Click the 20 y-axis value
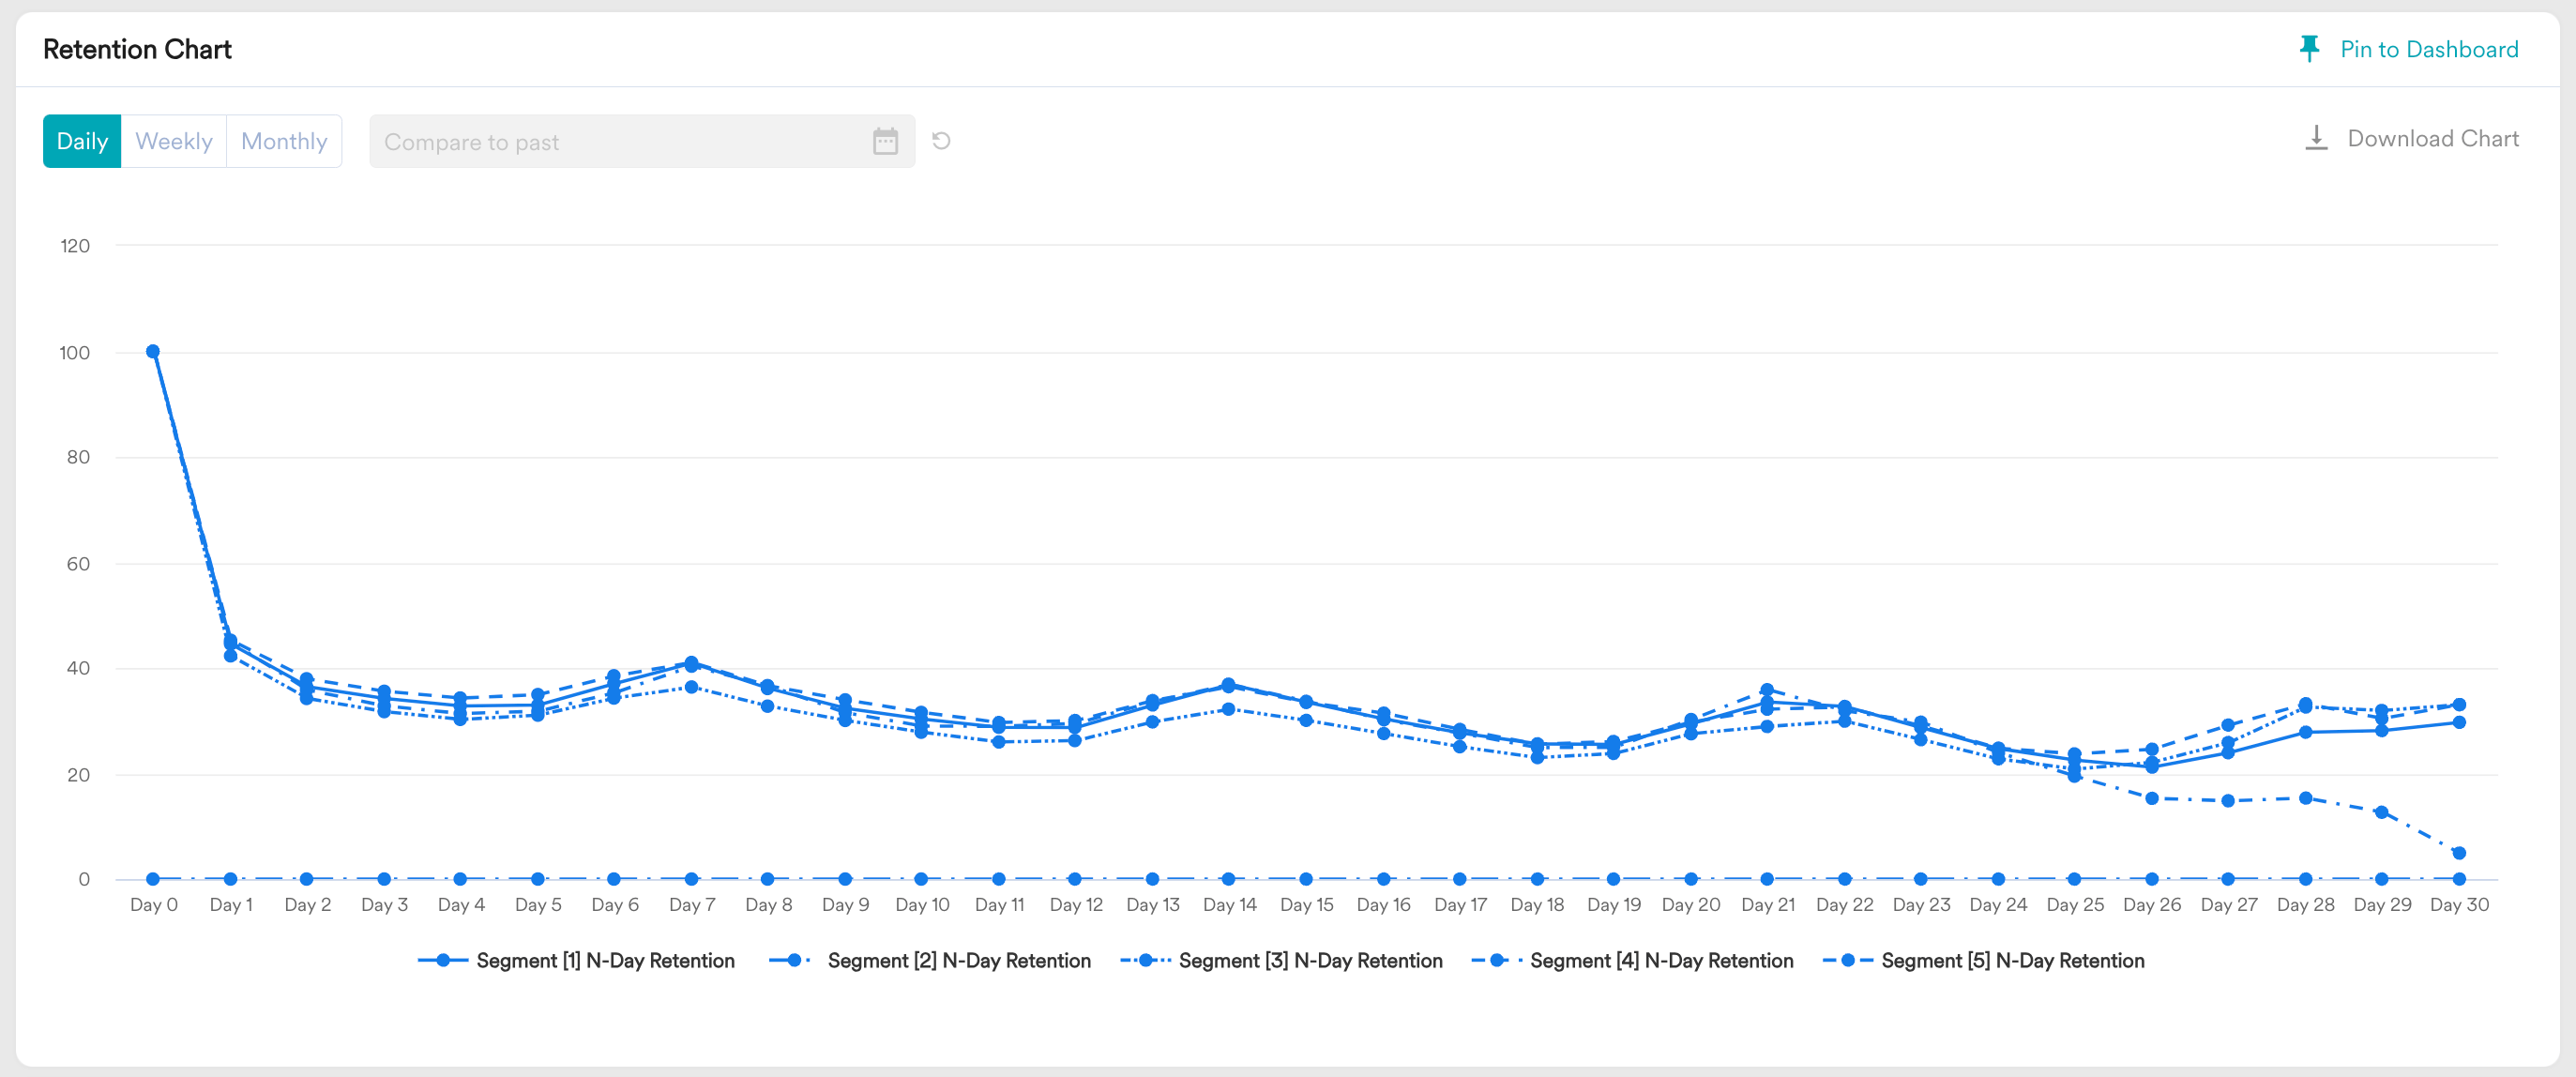Screen dimensions: 2576x1077 click(x=78, y=775)
